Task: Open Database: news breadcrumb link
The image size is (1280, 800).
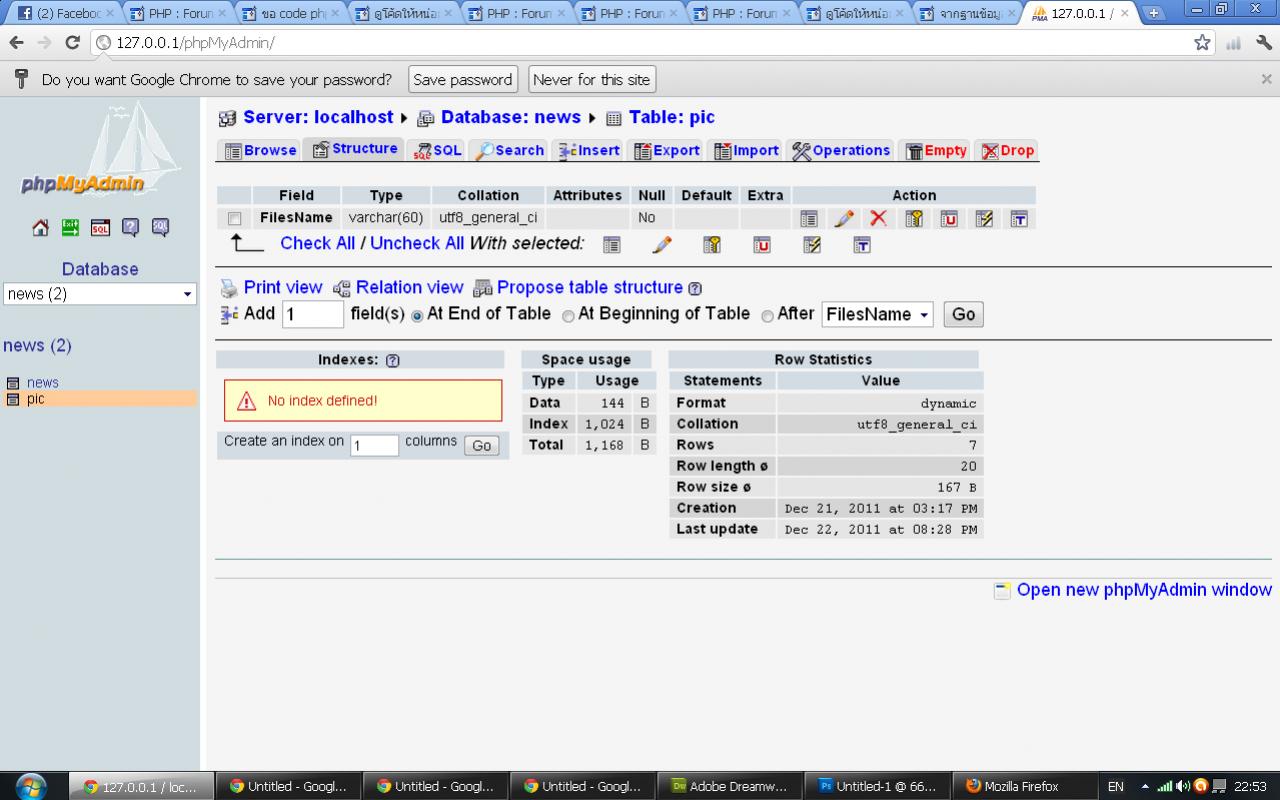Action: (511, 117)
